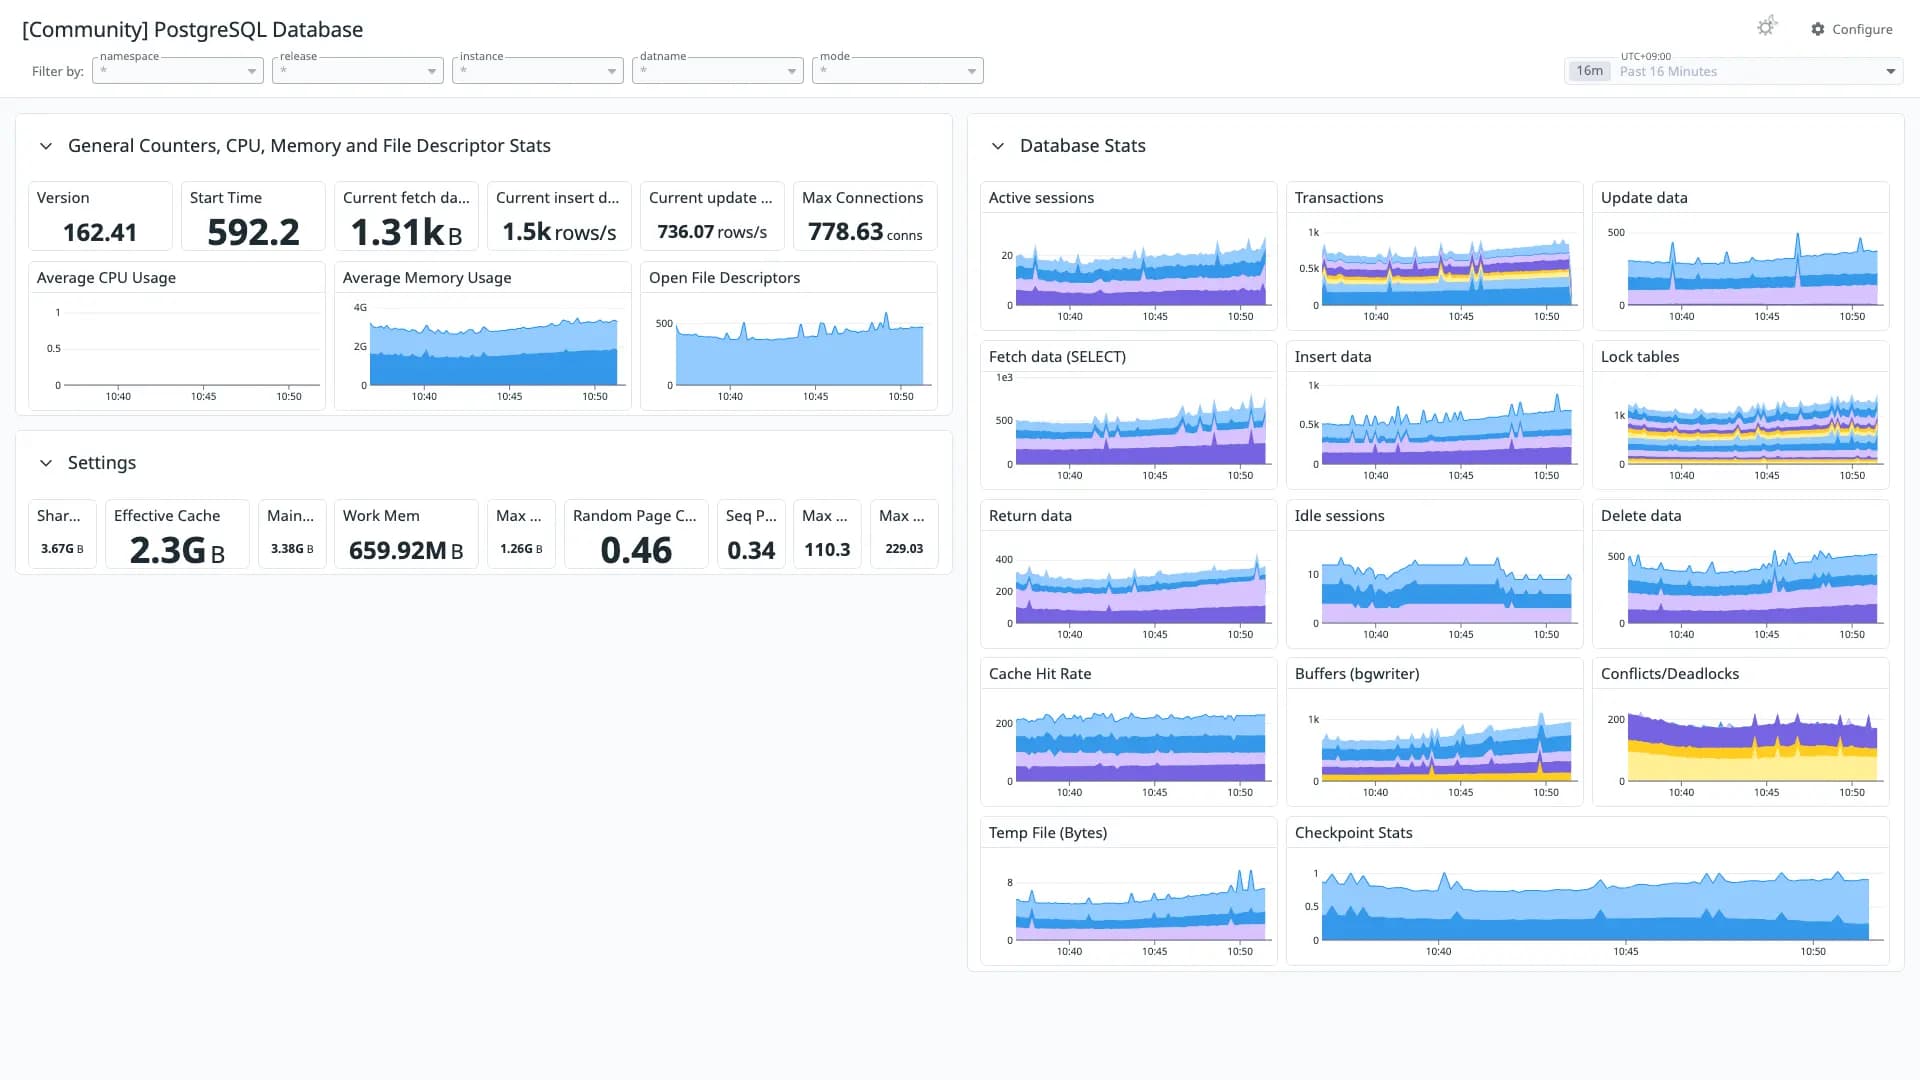Click the Checkpoint Stats graph

pos(1588,905)
